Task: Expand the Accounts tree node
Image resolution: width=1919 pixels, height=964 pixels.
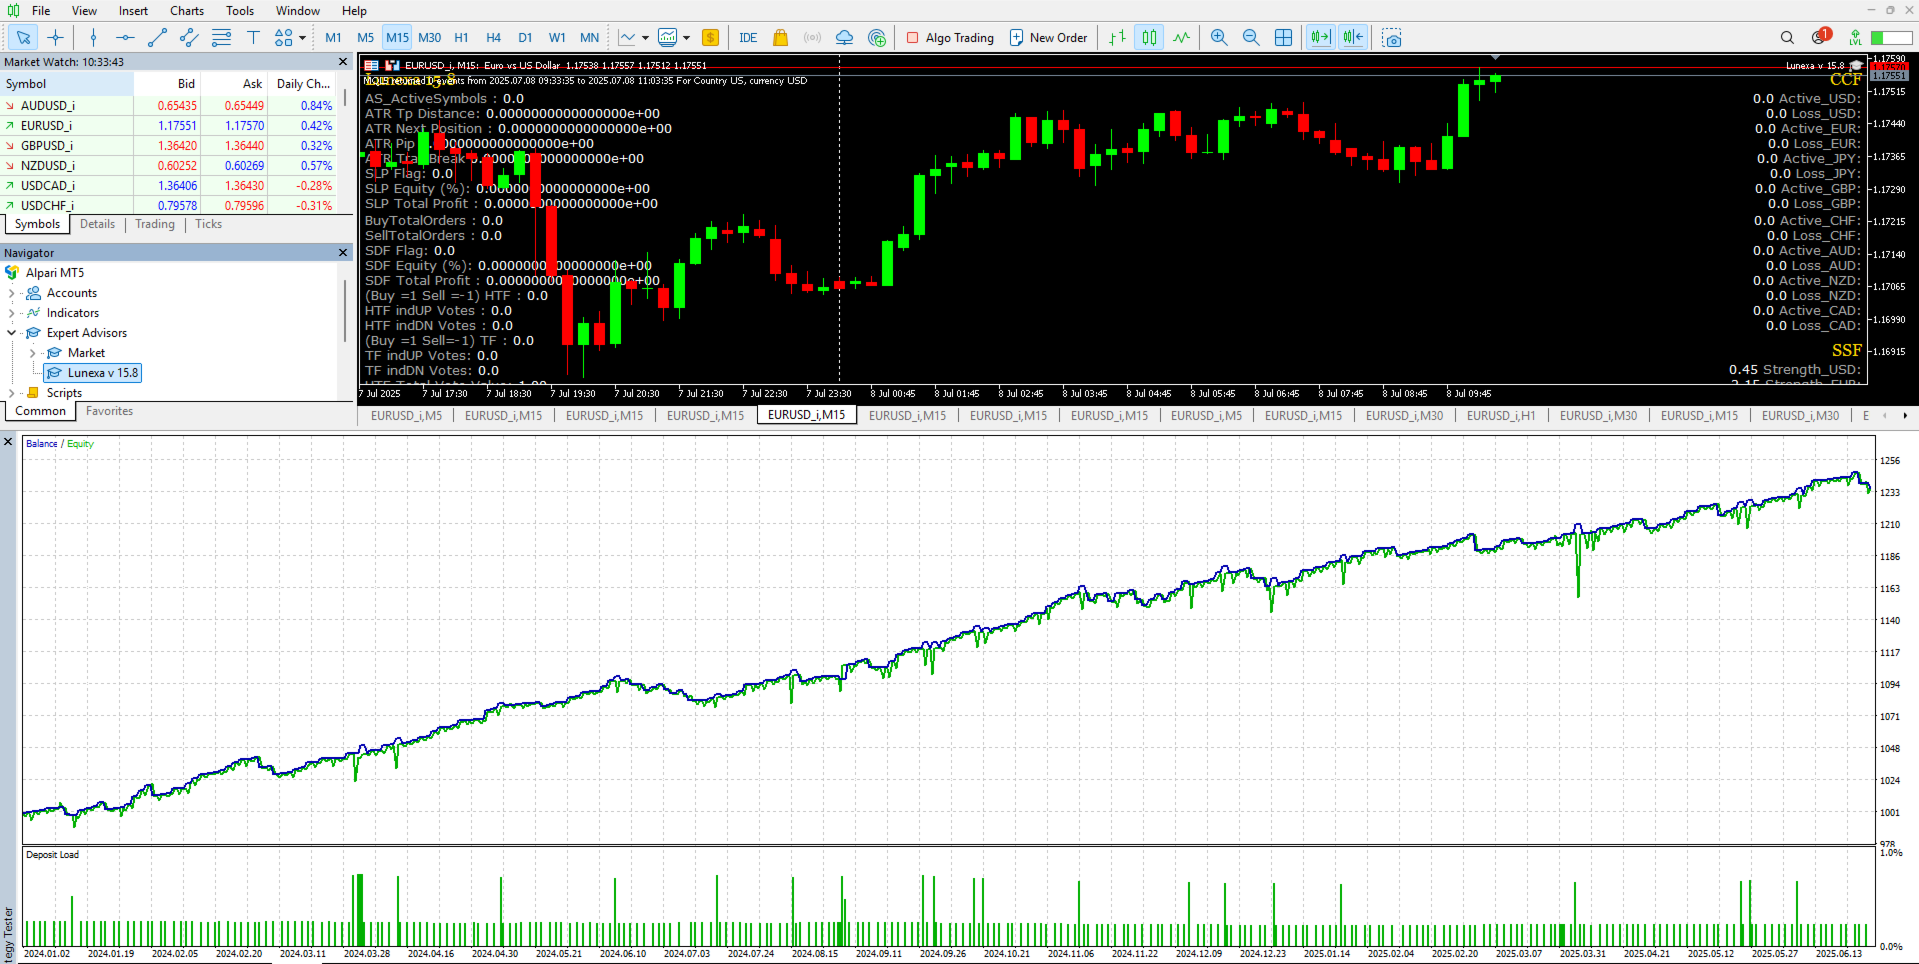Action: point(11,293)
